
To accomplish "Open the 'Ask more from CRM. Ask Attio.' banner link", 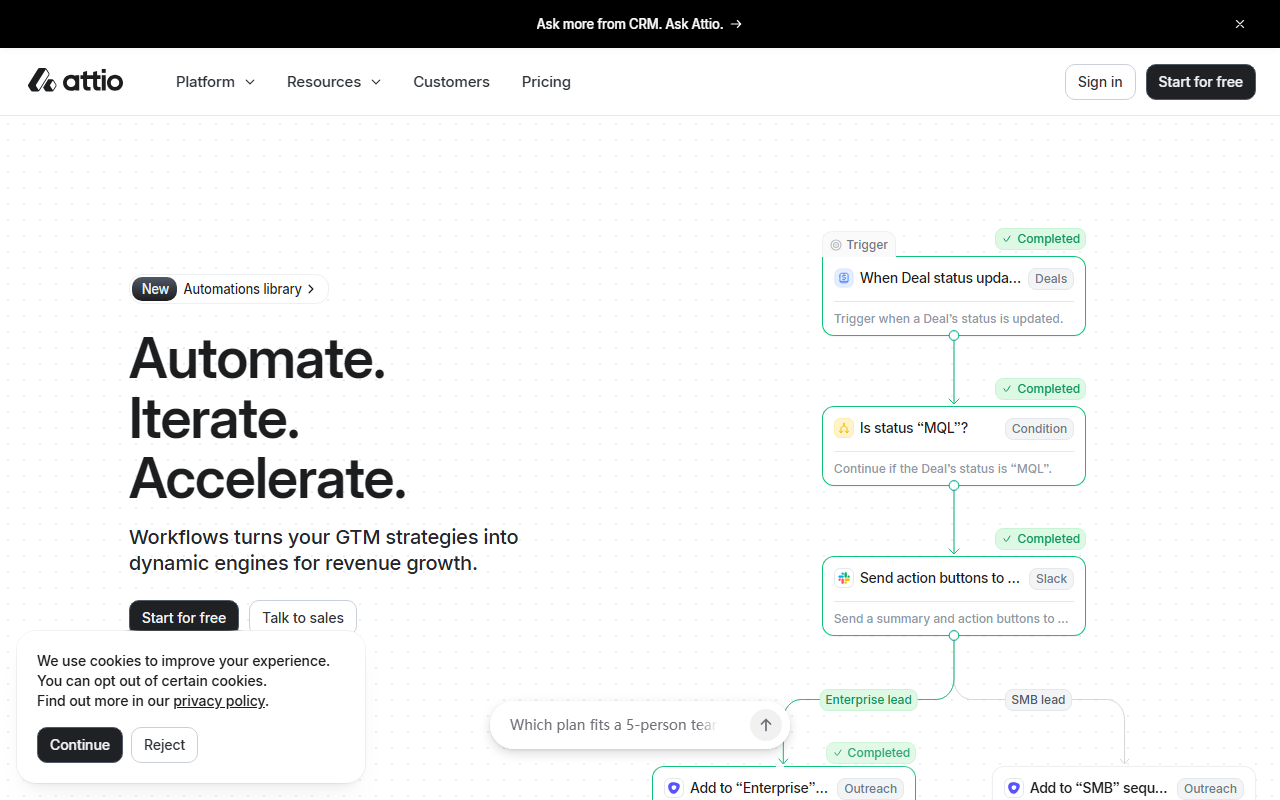I will [x=640, y=24].
